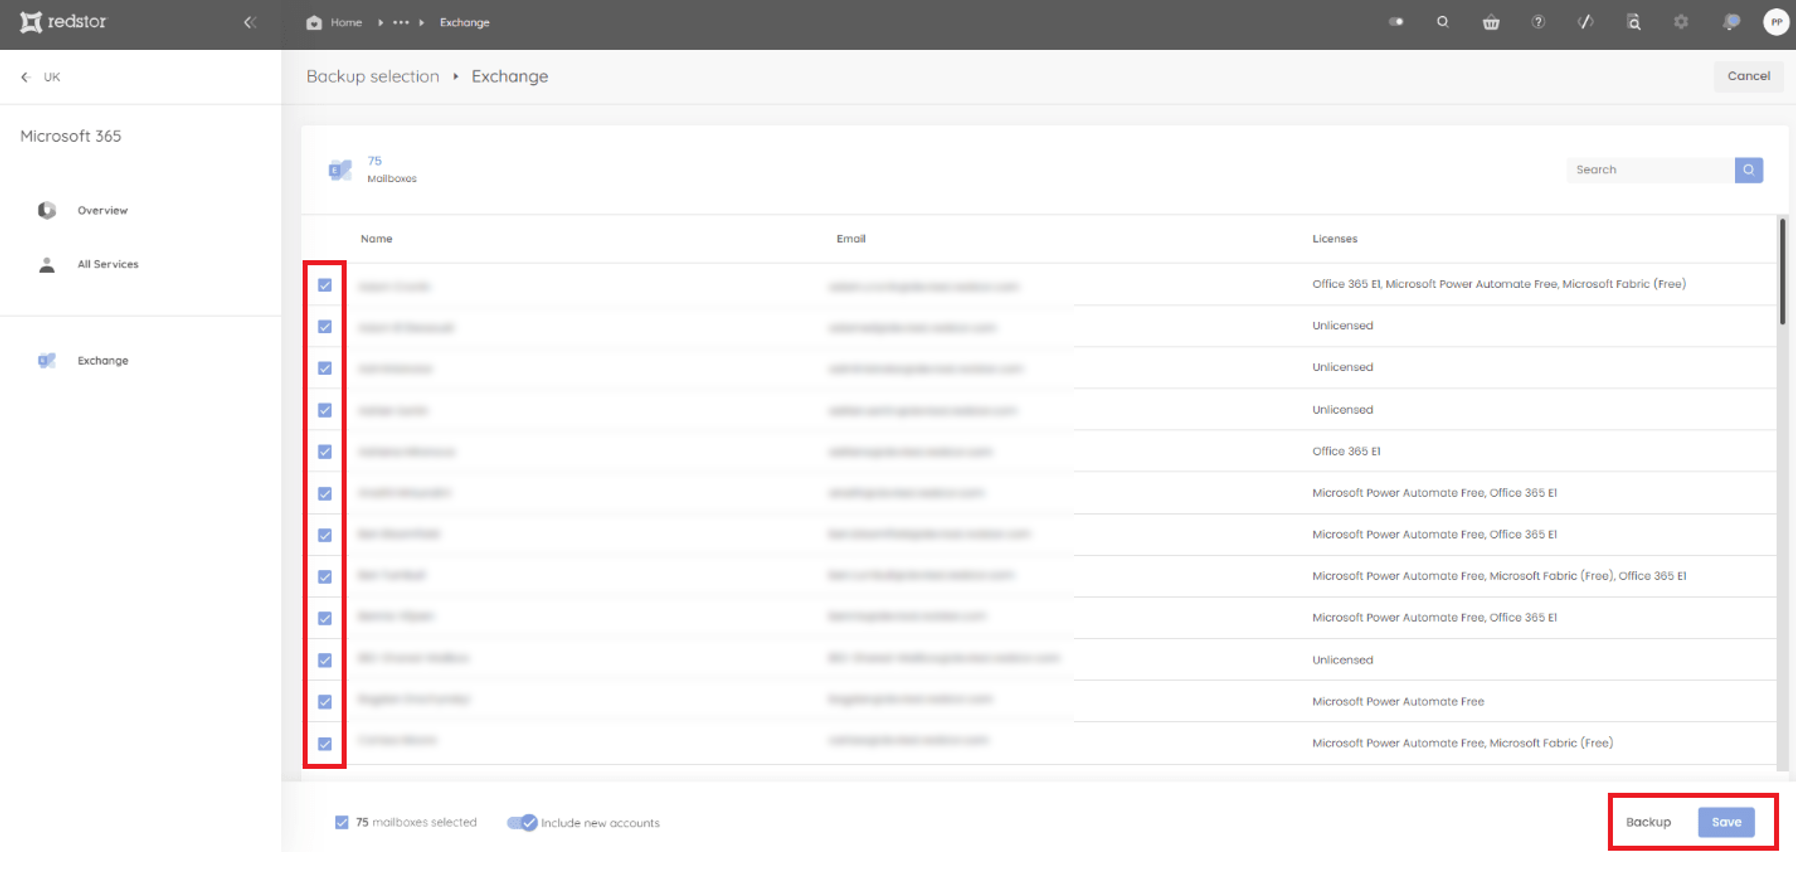Uncheck the 75 mailboxes selected checkbox
1796x872 pixels.
point(342,822)
